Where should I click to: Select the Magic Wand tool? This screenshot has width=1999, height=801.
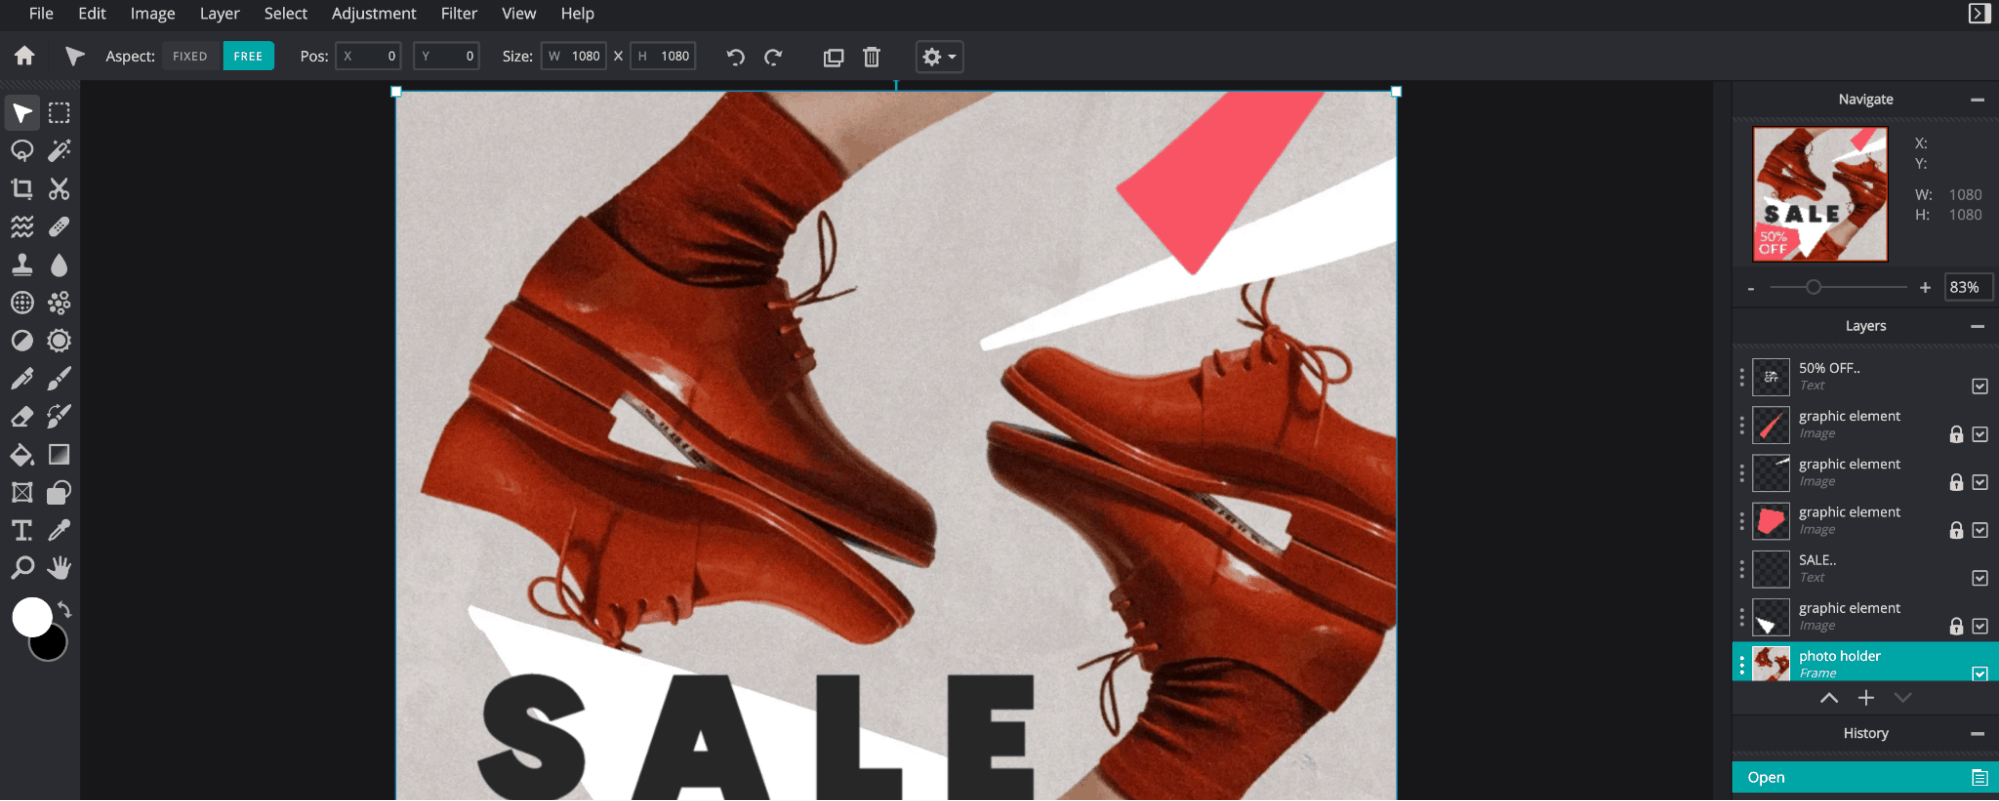coord(59,151)
